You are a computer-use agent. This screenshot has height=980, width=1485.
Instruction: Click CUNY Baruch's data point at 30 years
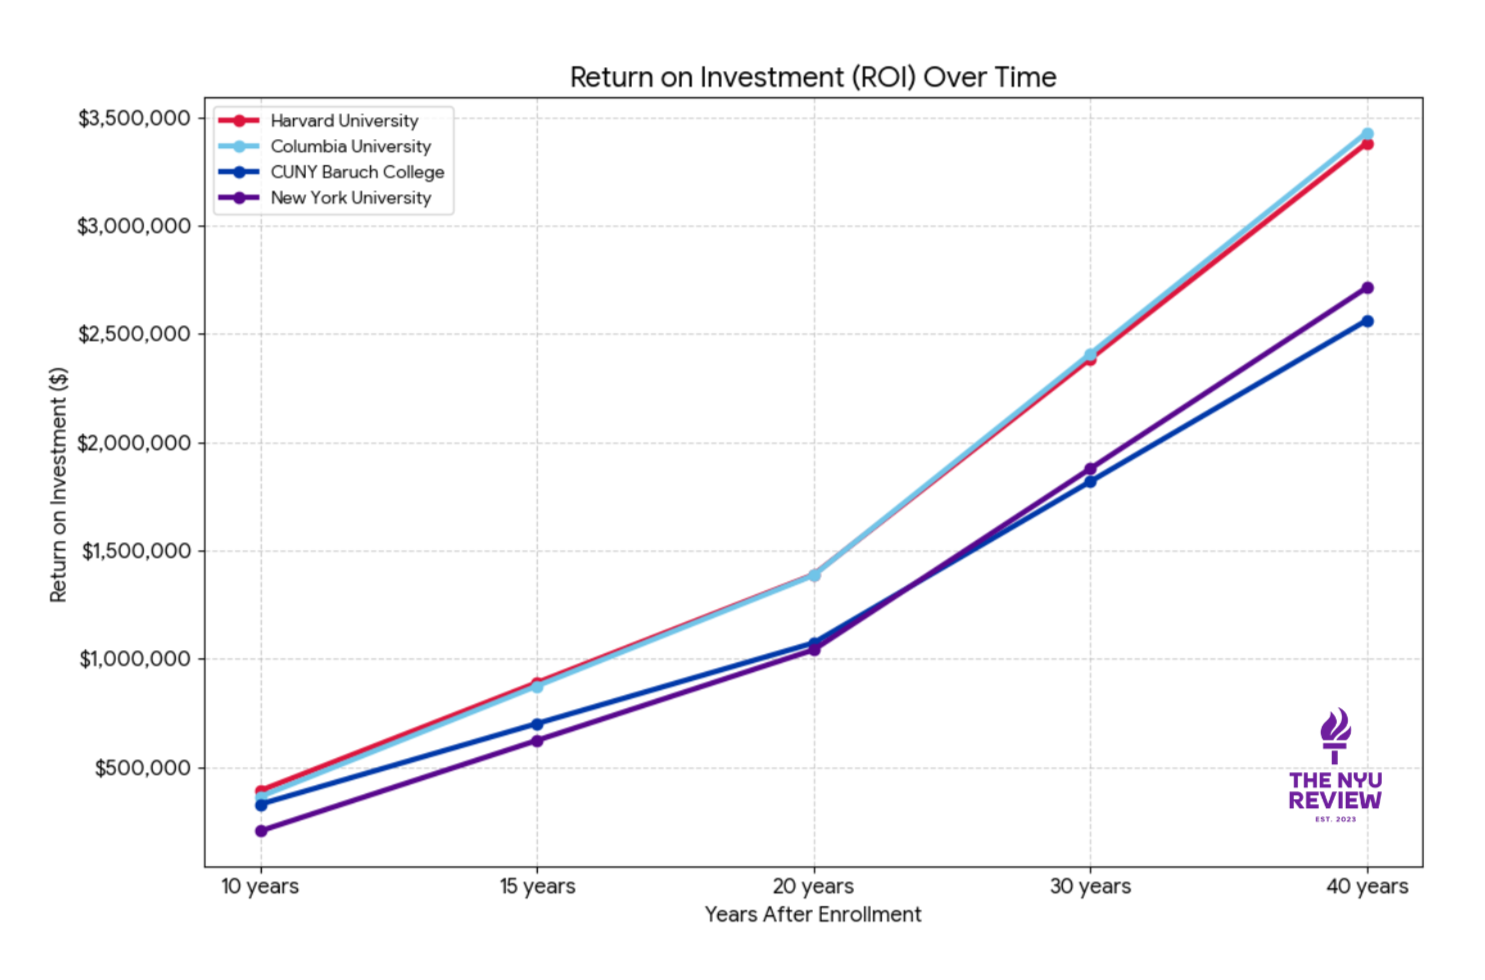[x=1090, y=482]
